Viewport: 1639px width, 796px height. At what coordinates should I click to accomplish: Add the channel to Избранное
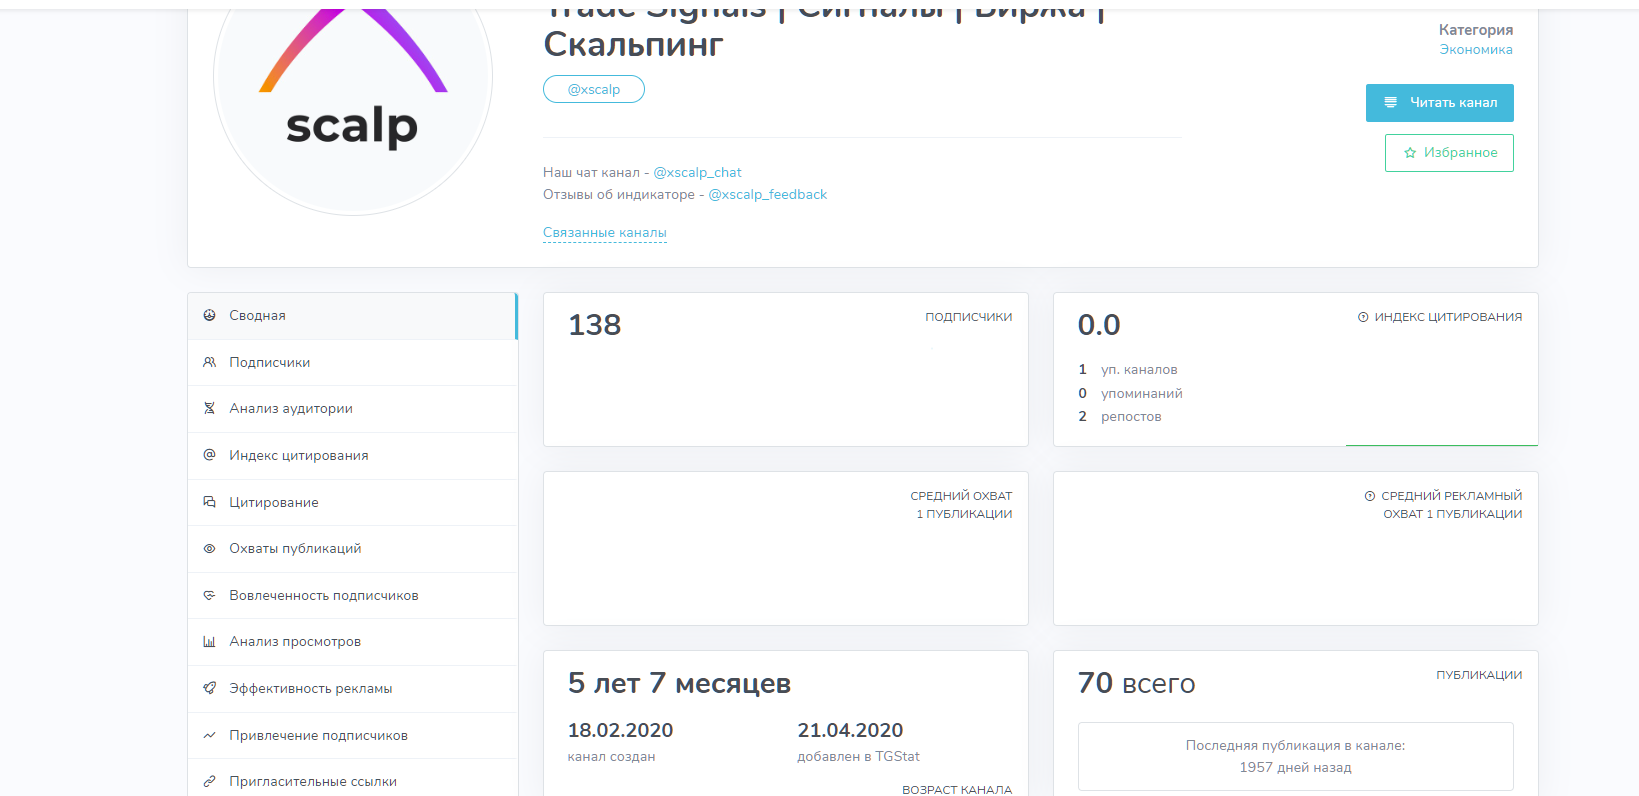pyautogui.click(x=1449, y=153)
